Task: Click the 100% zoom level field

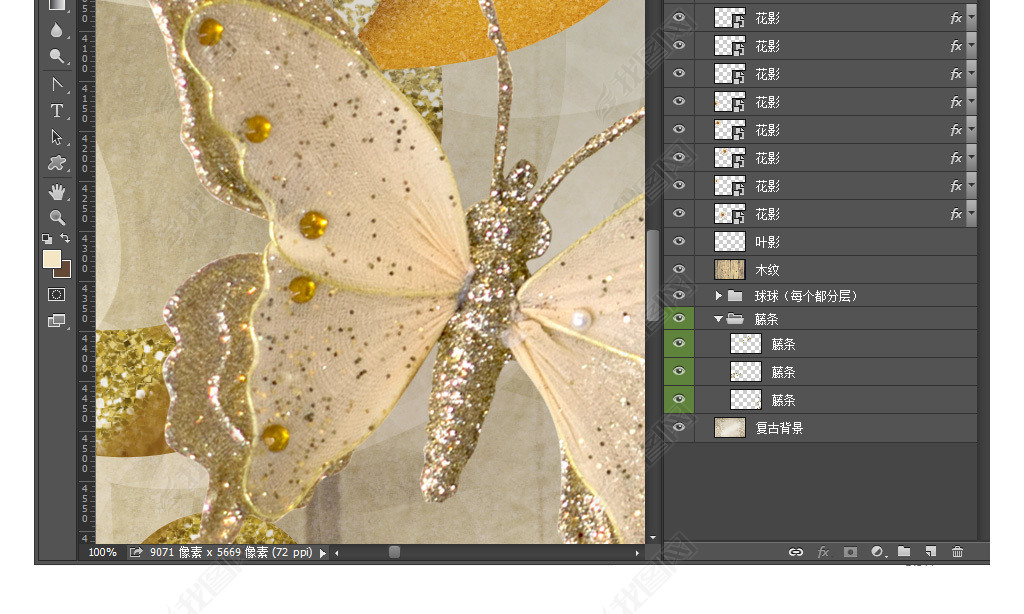Action: click(x=102, y=553)
